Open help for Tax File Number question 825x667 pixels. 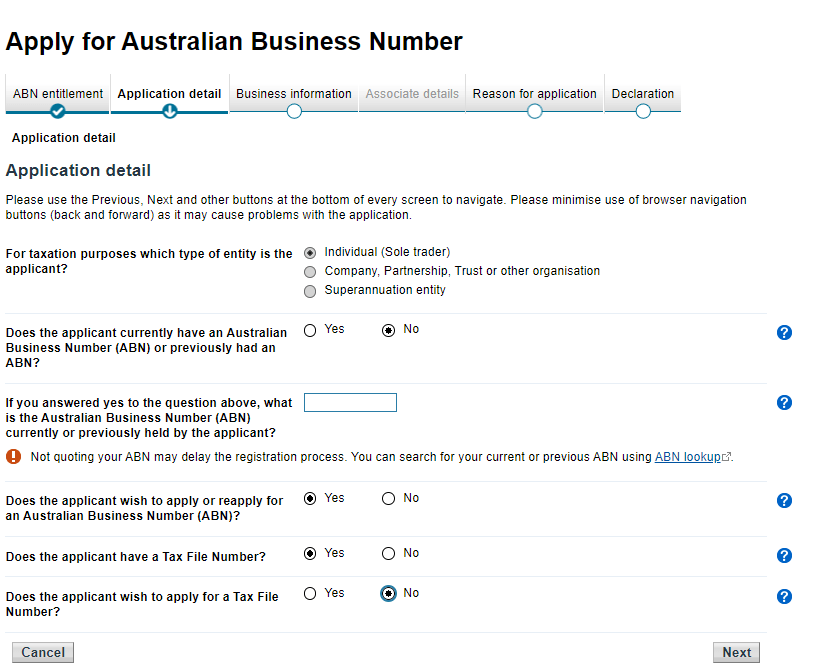(x=784, y=556)
